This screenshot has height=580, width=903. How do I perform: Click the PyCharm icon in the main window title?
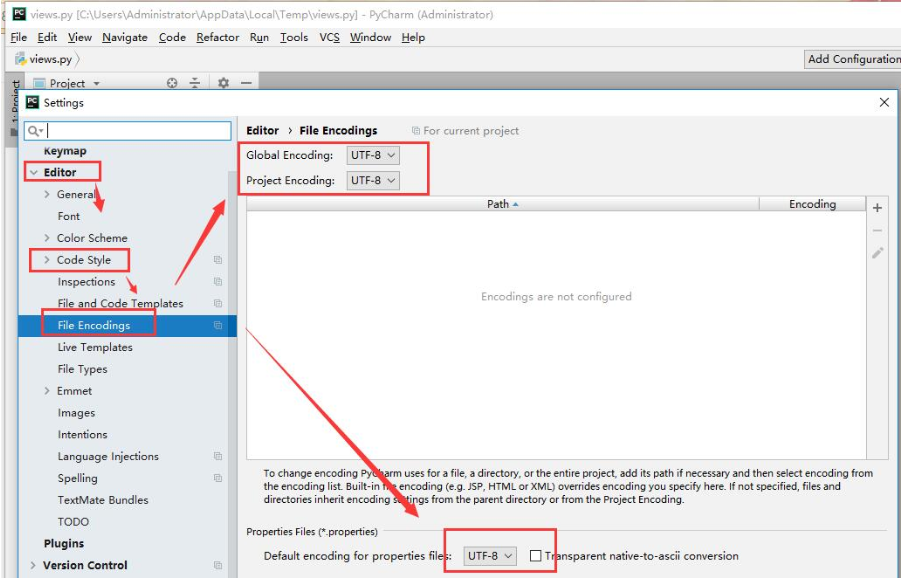coord(19,14)
